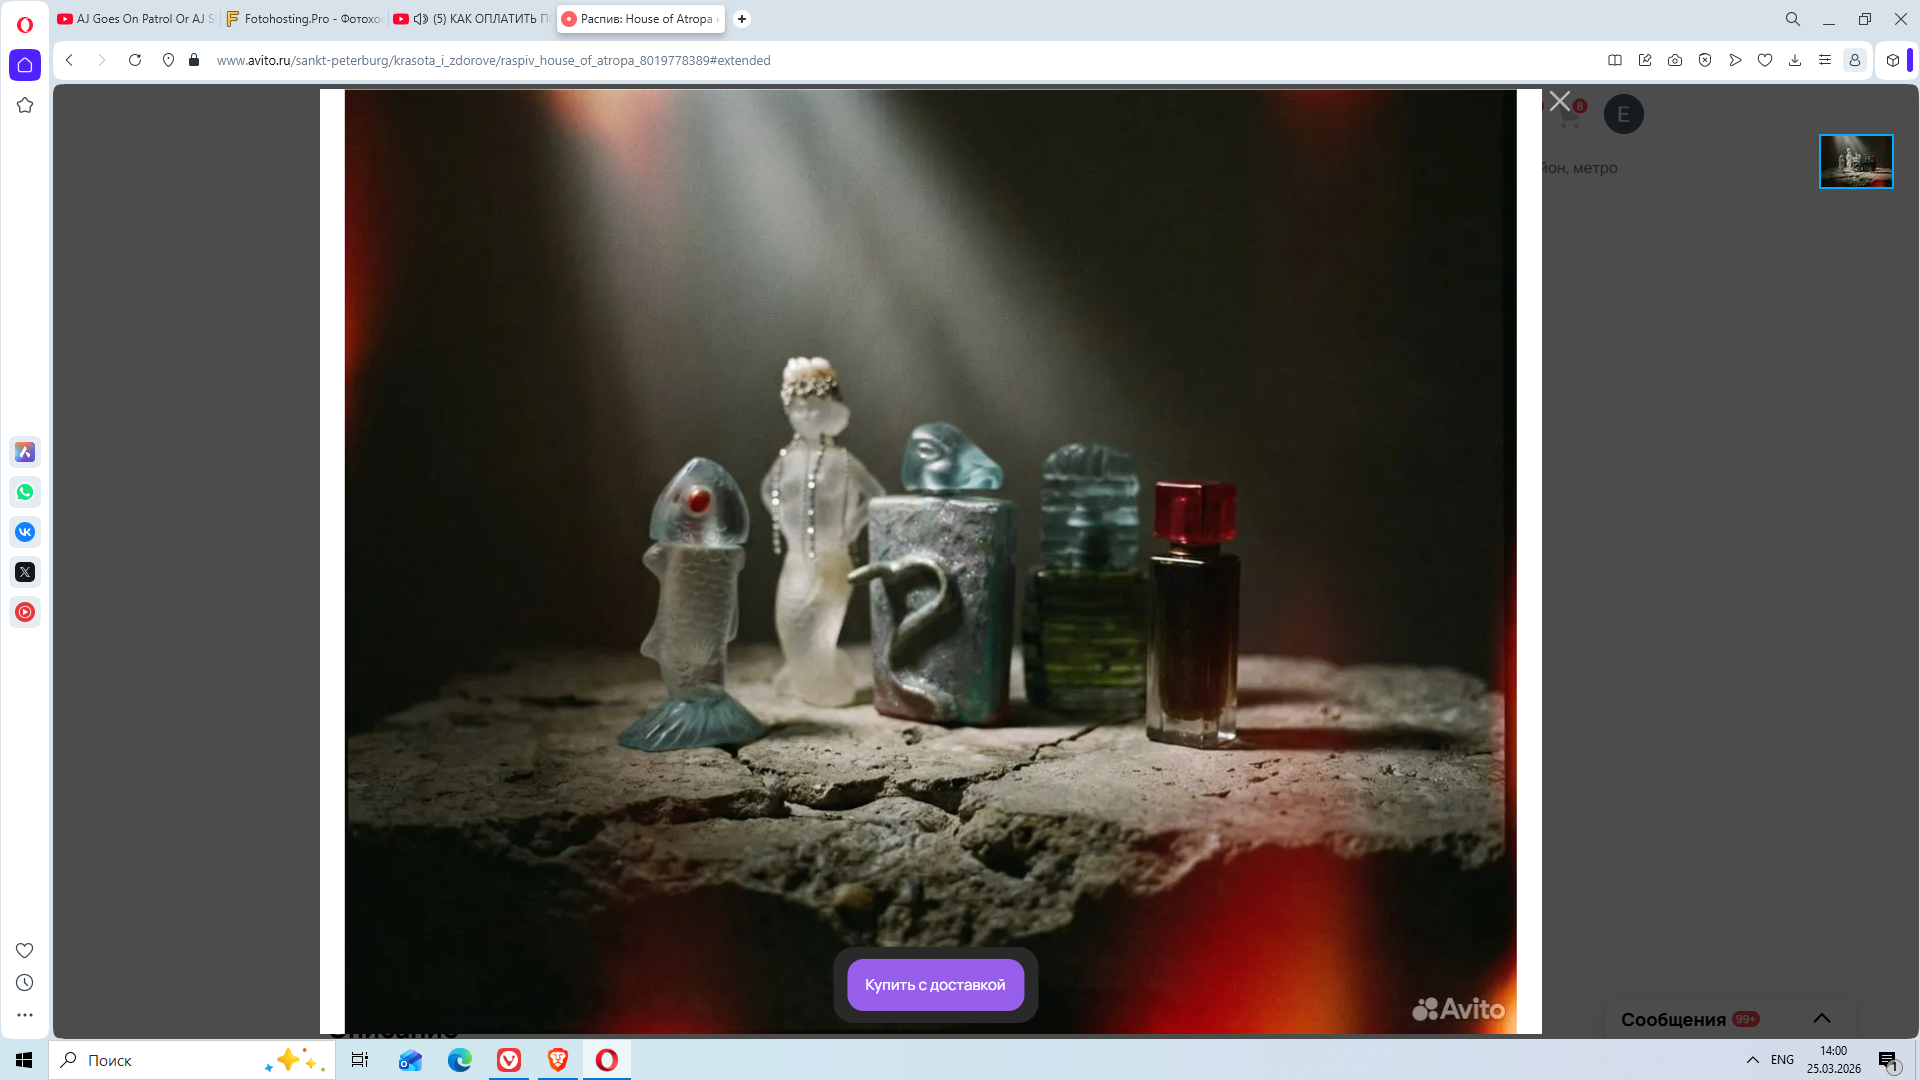Open Opera history clock icon

pos(25,983)
